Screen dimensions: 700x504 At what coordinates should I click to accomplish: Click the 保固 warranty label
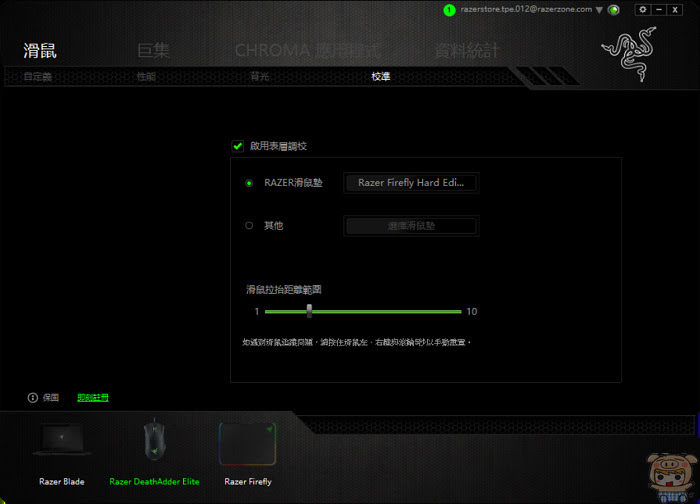click(x=51, y=397)
